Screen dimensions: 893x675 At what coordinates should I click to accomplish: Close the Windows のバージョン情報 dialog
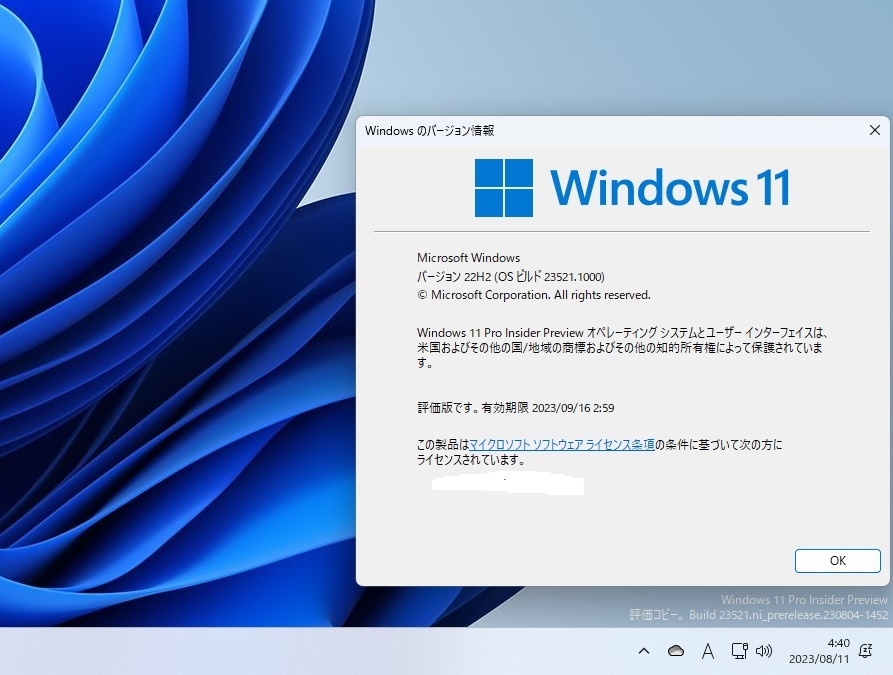(x=875, y=130)
